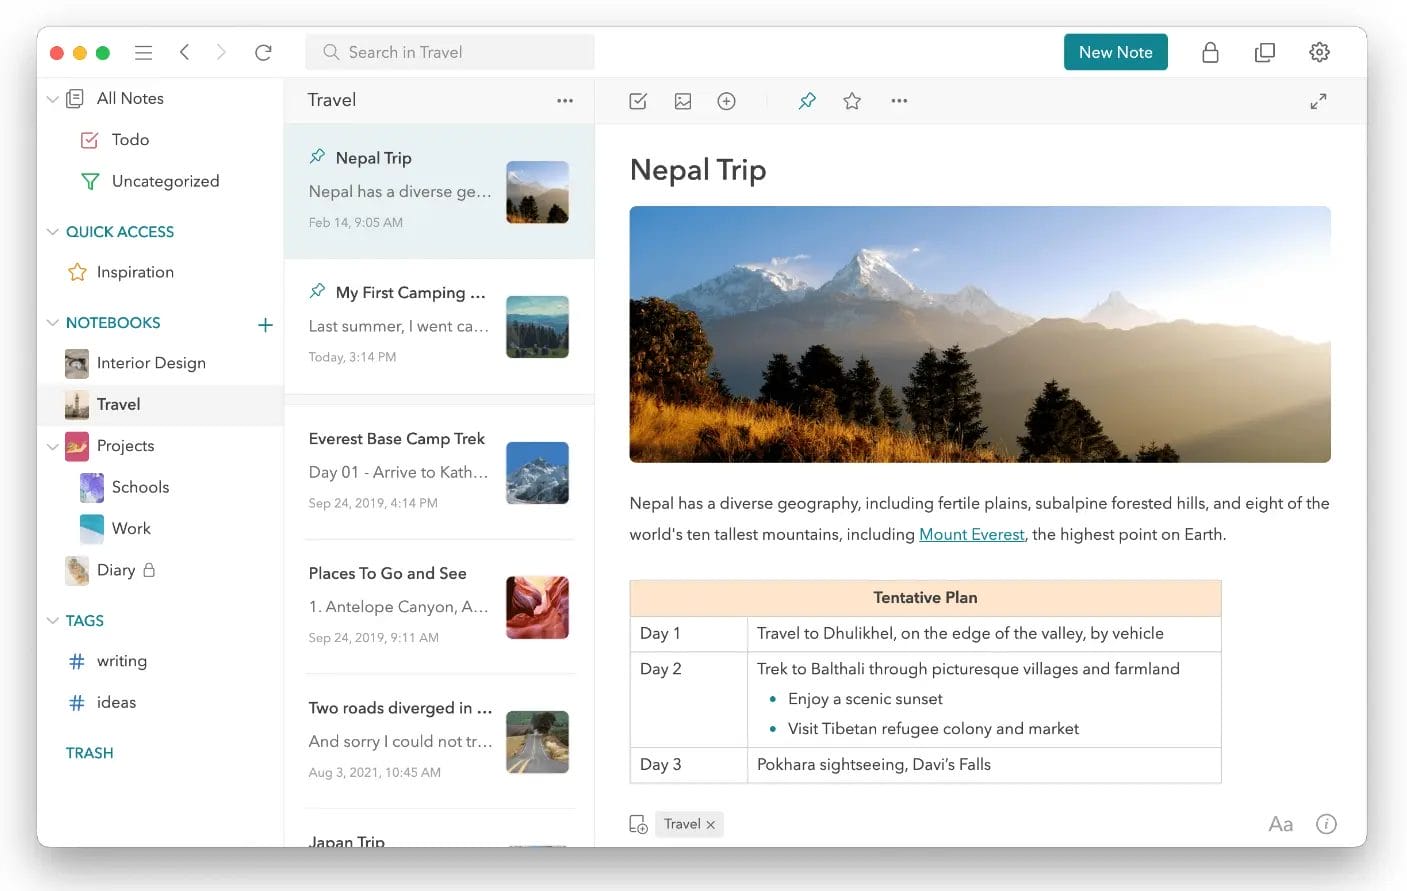Attach an image via the picture icon
The height and width of the screenshot is (891, 1407).
682,100
